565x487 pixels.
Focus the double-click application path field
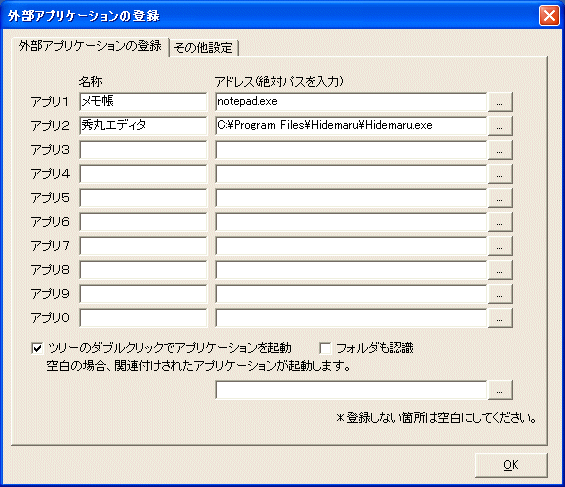coord(351,390)
